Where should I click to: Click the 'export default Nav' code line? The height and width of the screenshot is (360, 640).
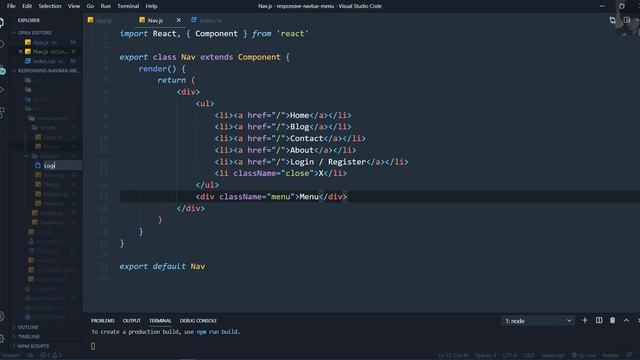[162, 267]
